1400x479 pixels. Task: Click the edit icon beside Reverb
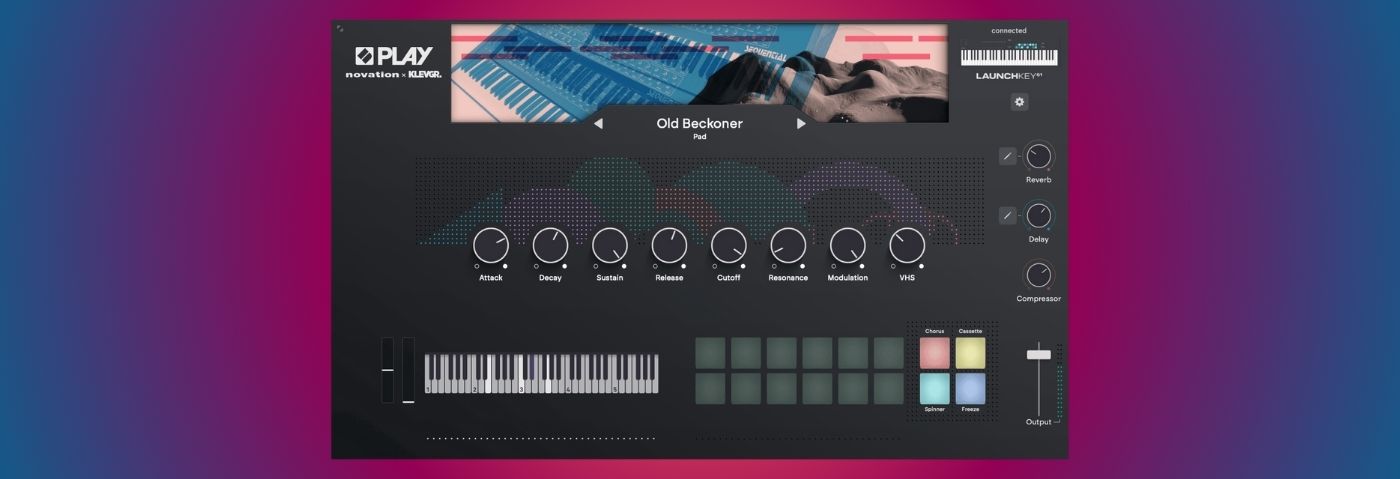tap(1007, 156)
